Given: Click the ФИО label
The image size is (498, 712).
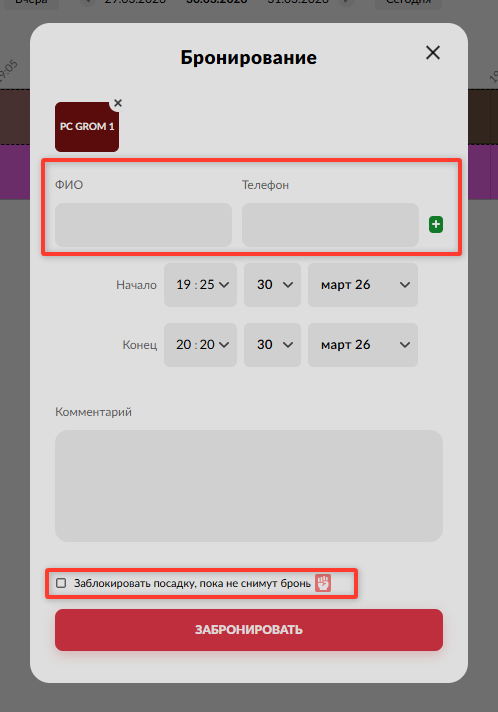Looking at the screenshot, I should click(x=69, y=185).
